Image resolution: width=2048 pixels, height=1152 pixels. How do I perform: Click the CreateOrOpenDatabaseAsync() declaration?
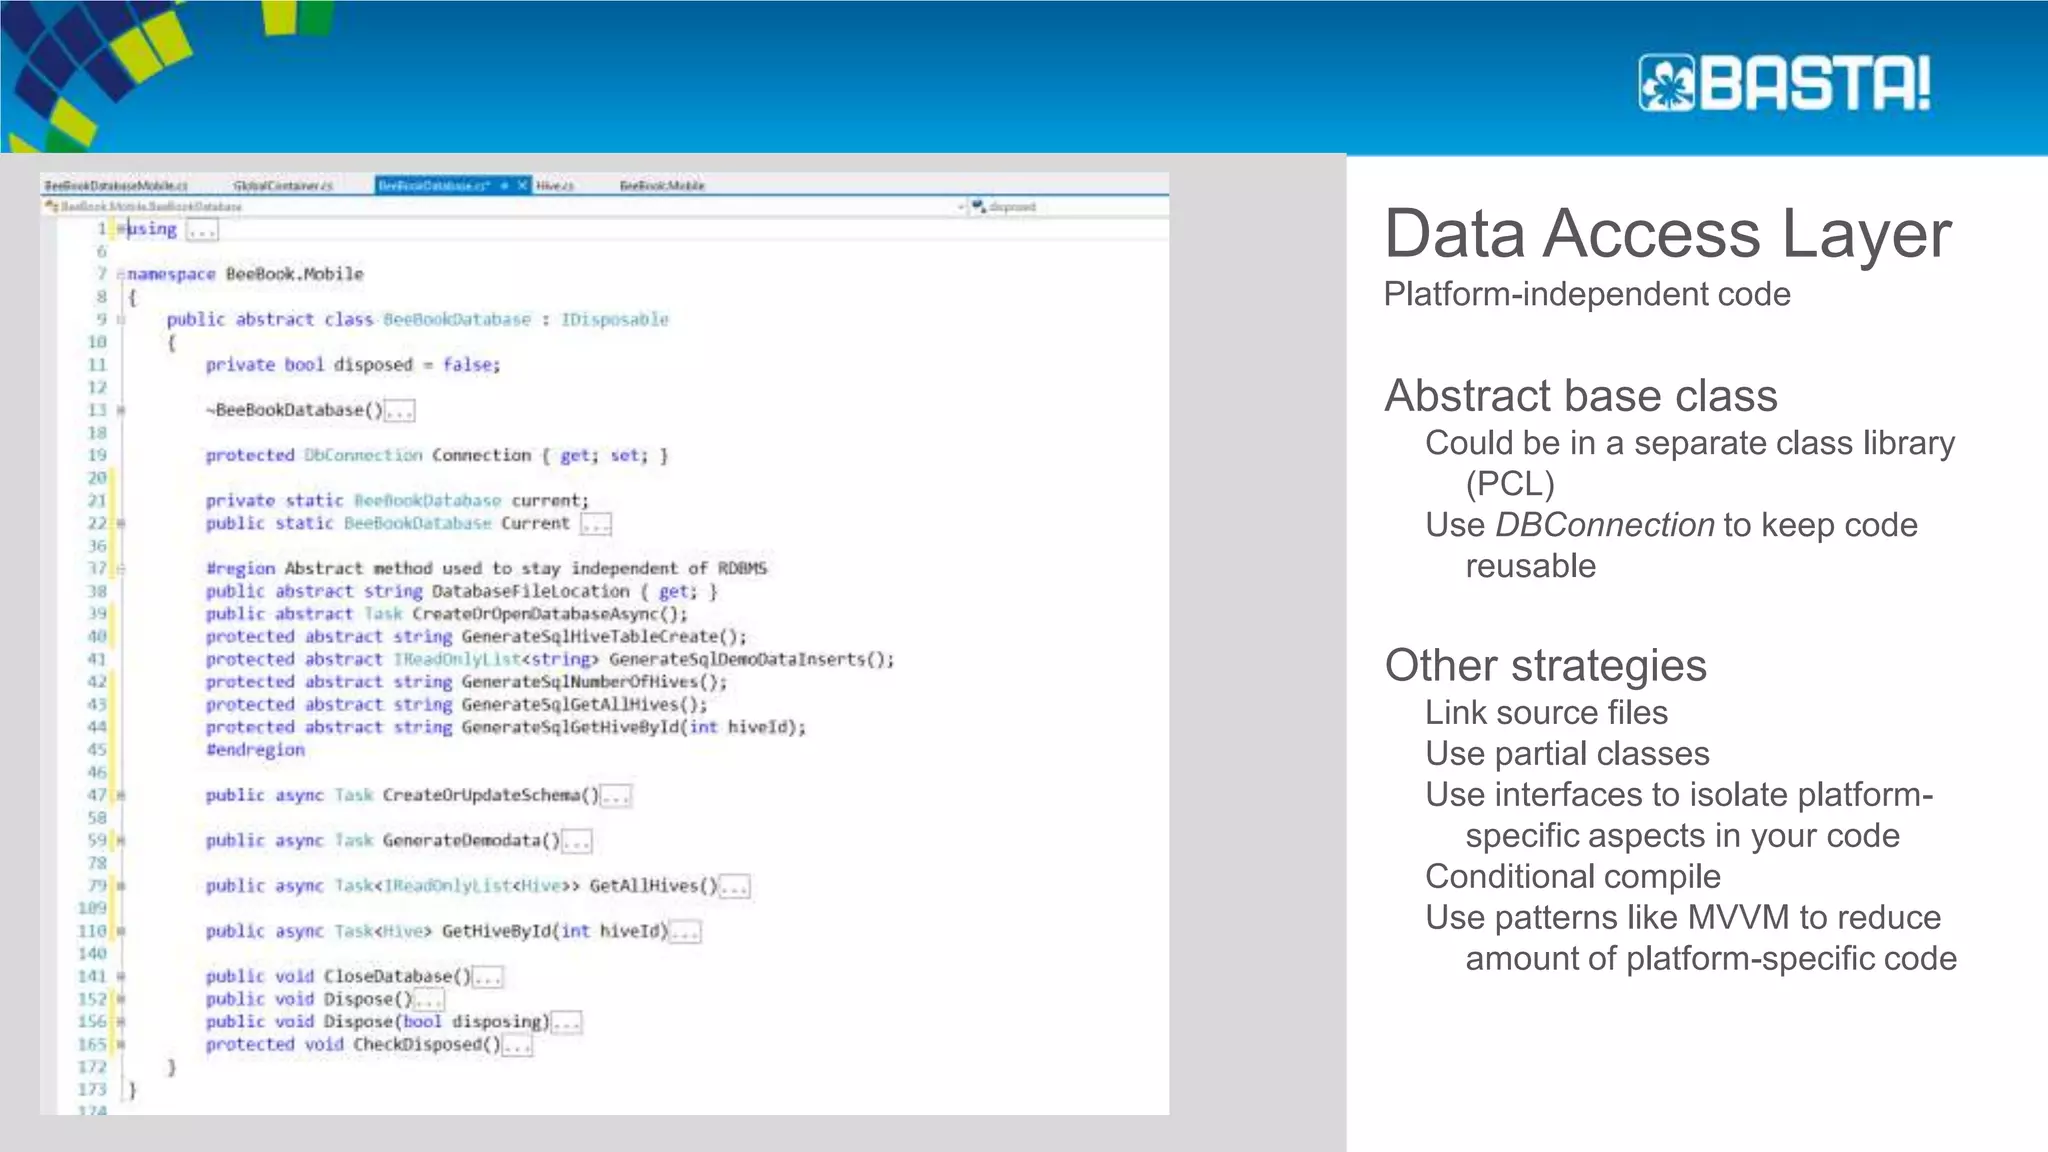[x=446, y=614]
